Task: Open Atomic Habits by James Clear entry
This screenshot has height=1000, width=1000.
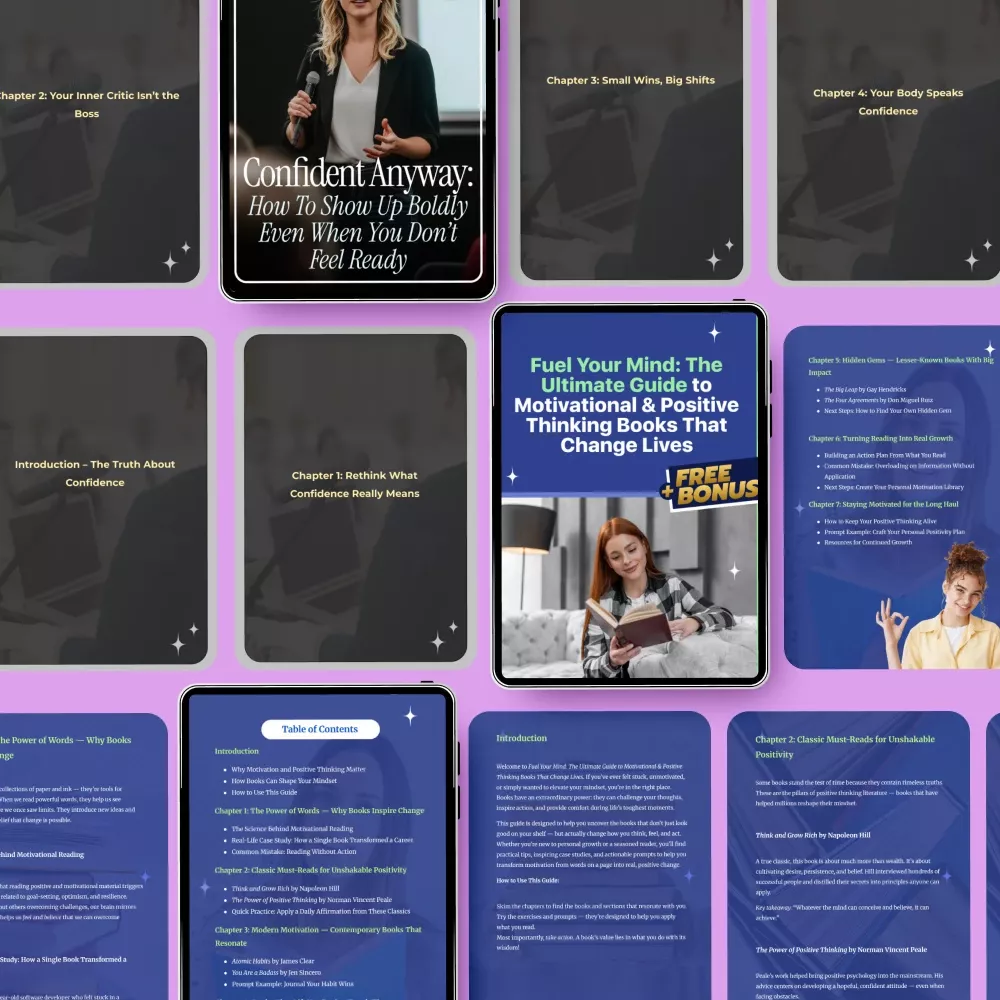Action: click(x=272, y=961)
